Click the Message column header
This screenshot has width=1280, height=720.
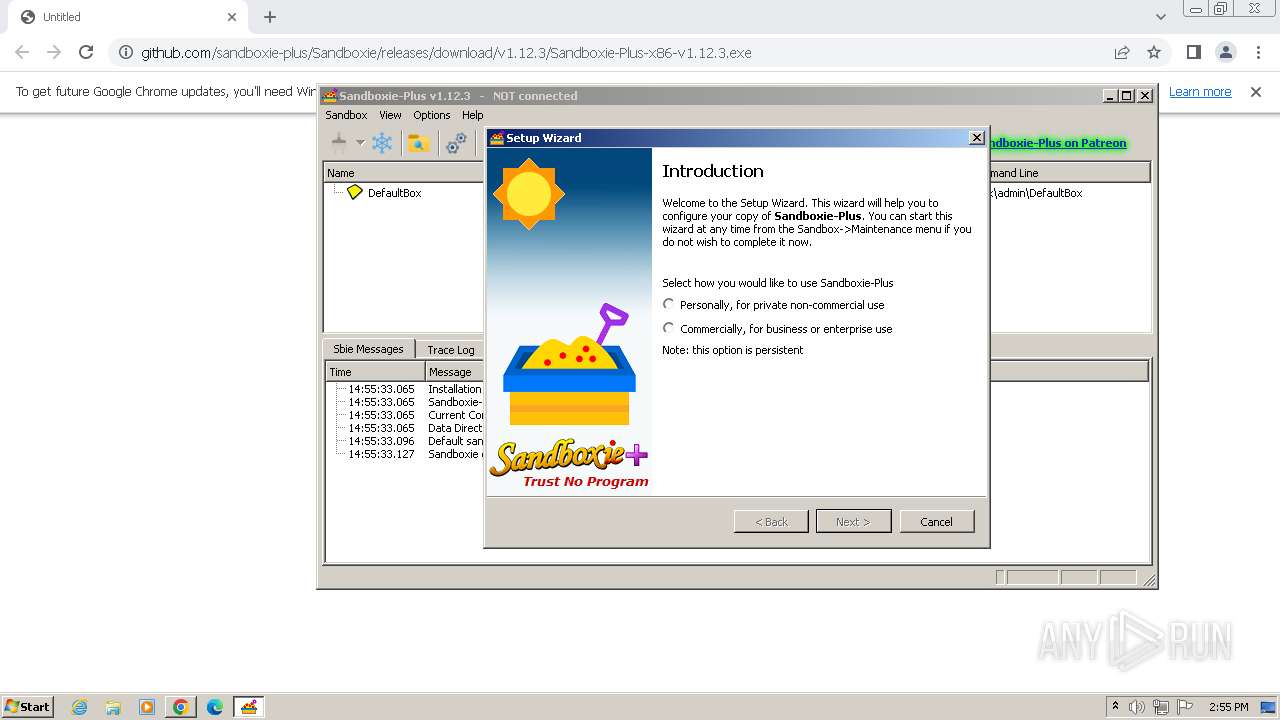coord(455,372)
